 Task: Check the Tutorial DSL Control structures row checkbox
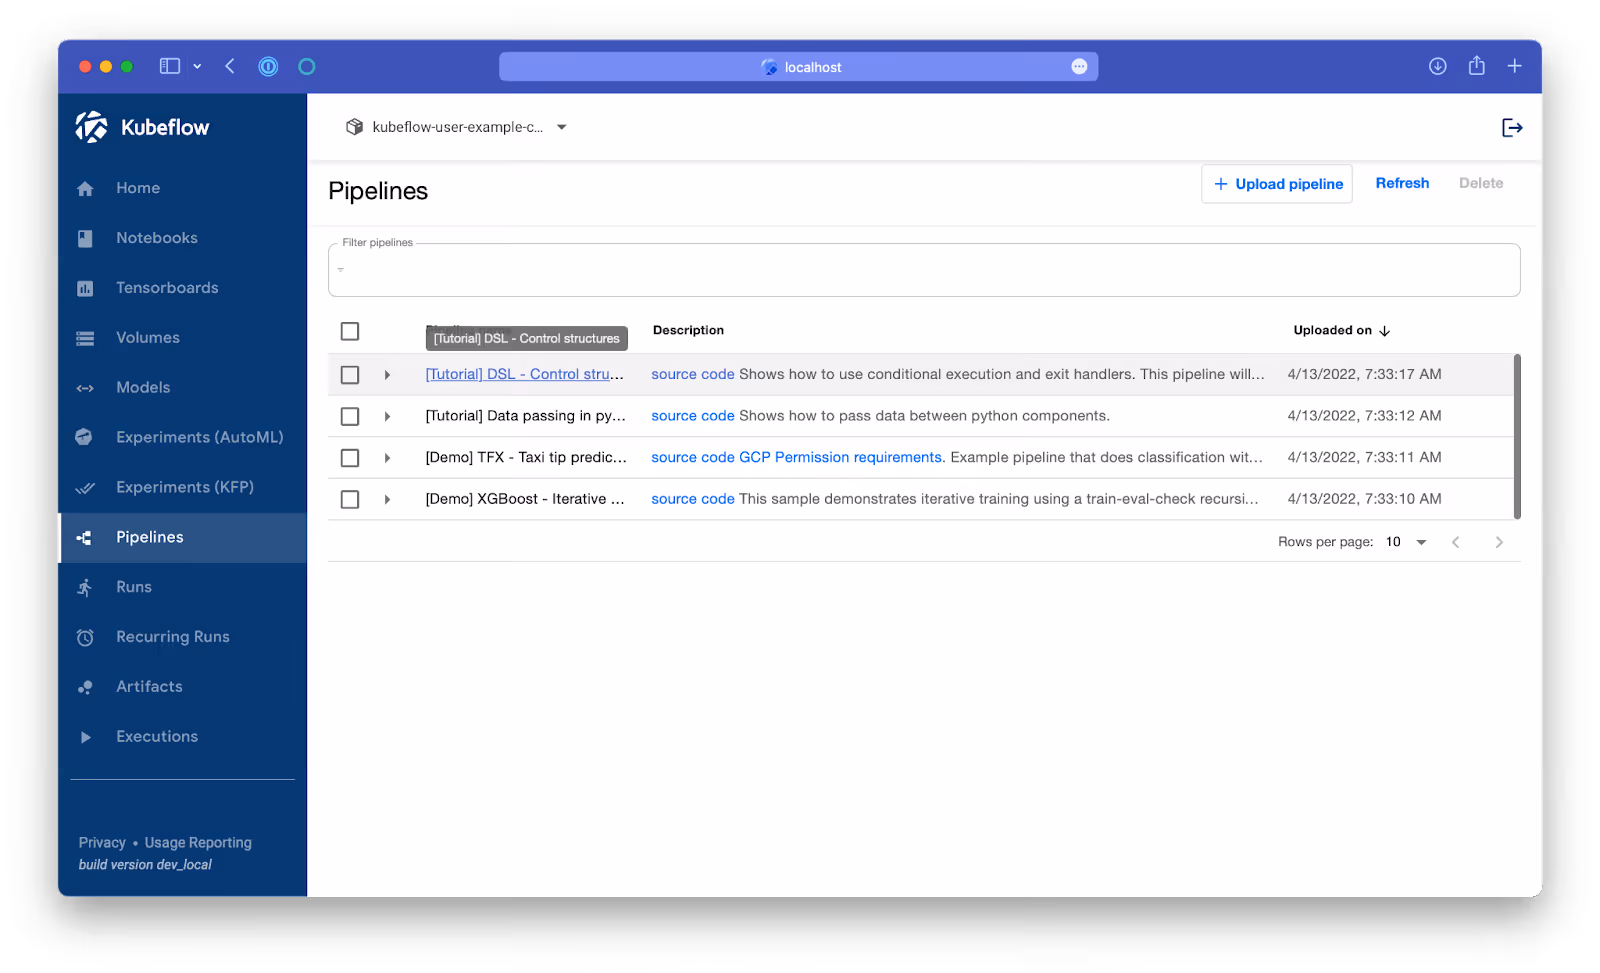[350, 375]
